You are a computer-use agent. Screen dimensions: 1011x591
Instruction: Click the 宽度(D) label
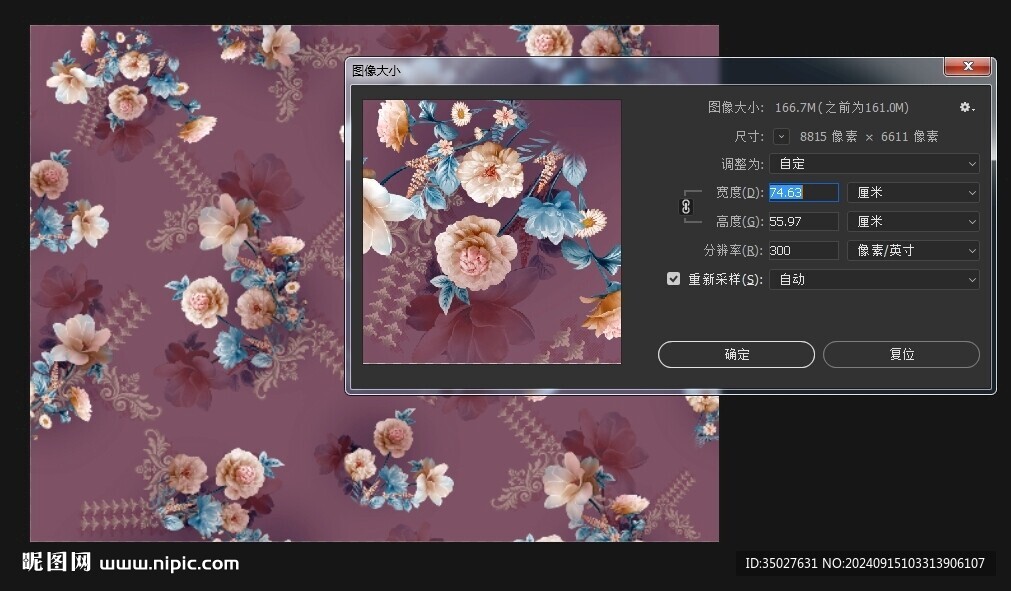[739, 193]
